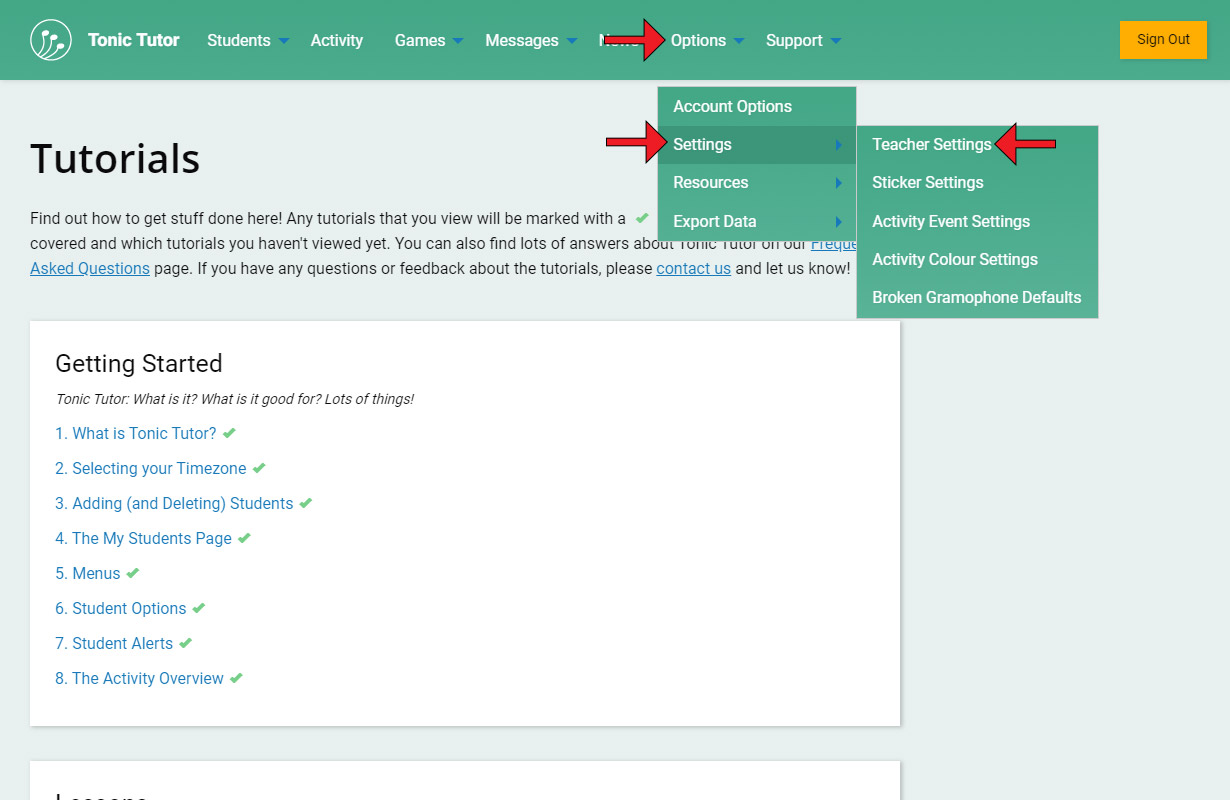Open tutorial 'Adding (and Deleting) Students'
The height and width of the screenshot is (800, 1230).
[174, 503]
